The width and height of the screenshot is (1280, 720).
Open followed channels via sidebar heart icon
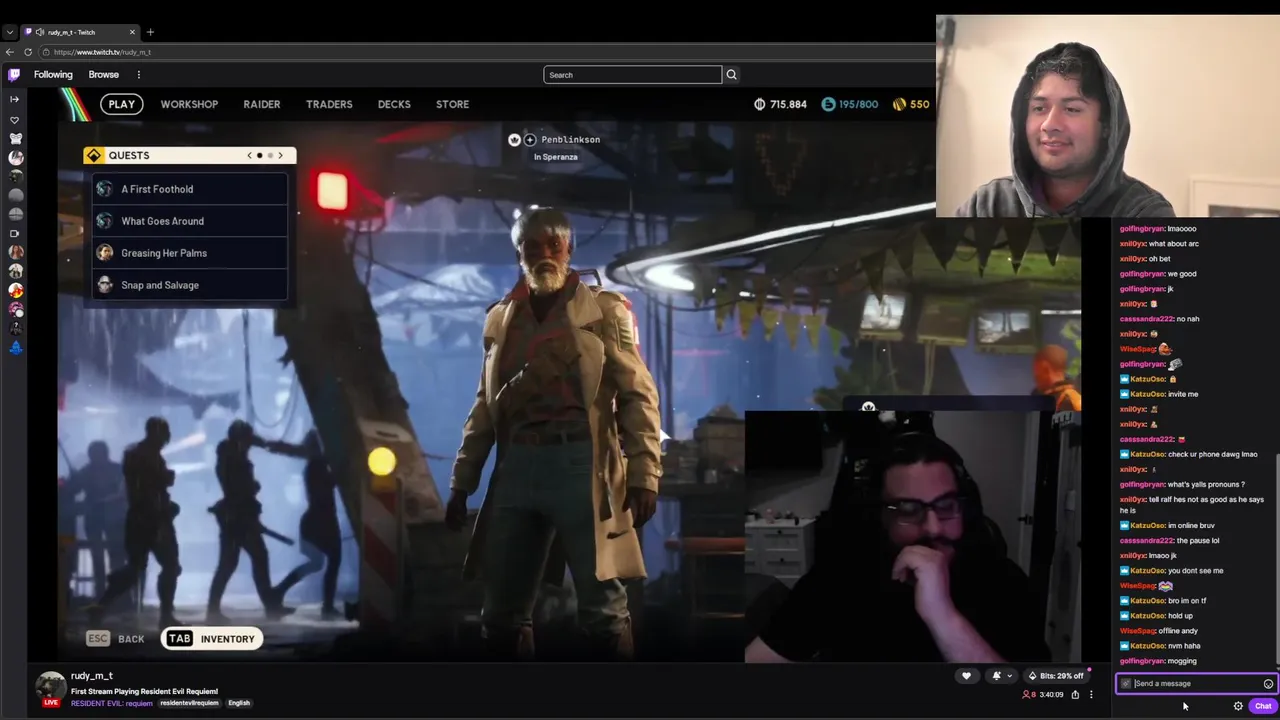pos(14,120)
